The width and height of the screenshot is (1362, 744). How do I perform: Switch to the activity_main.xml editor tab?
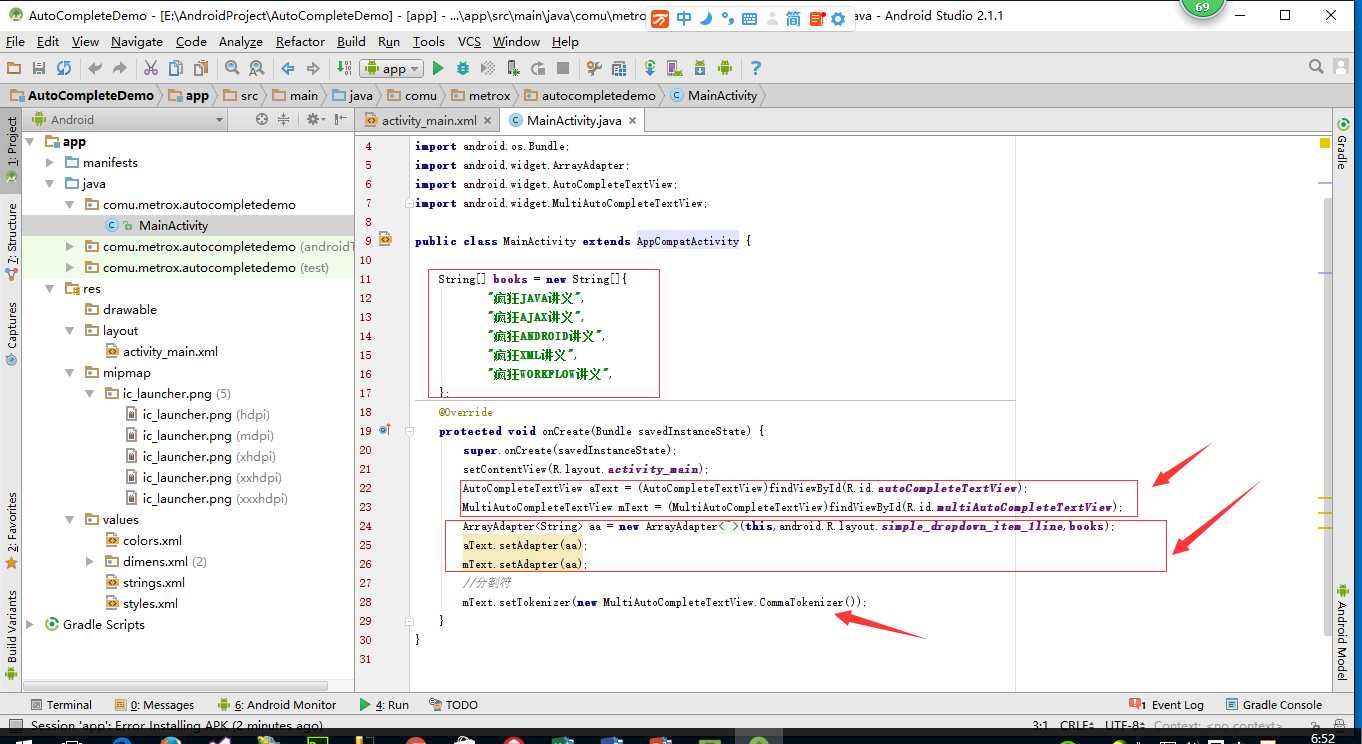click(428, 120)
